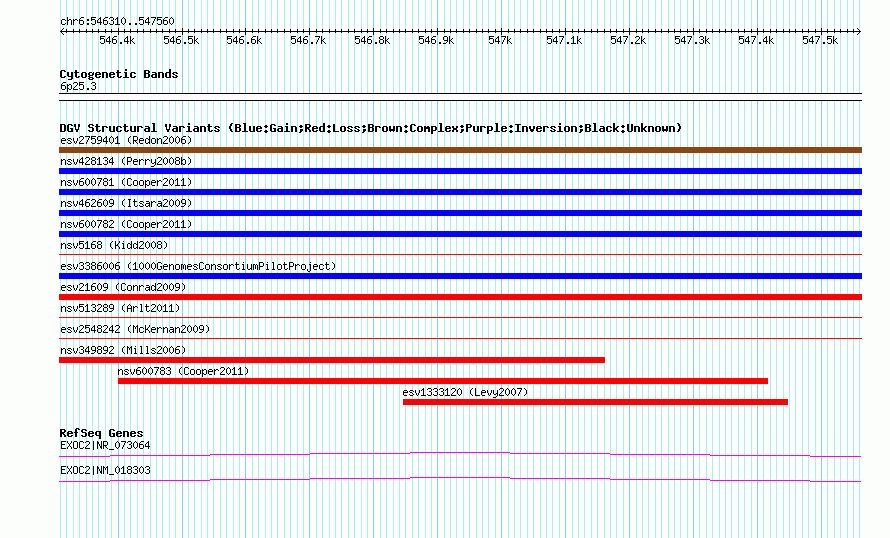The image size is (890, 538).
Task: Click the nsv428134 (Perry2008b) label
Action: click(126, 161)
